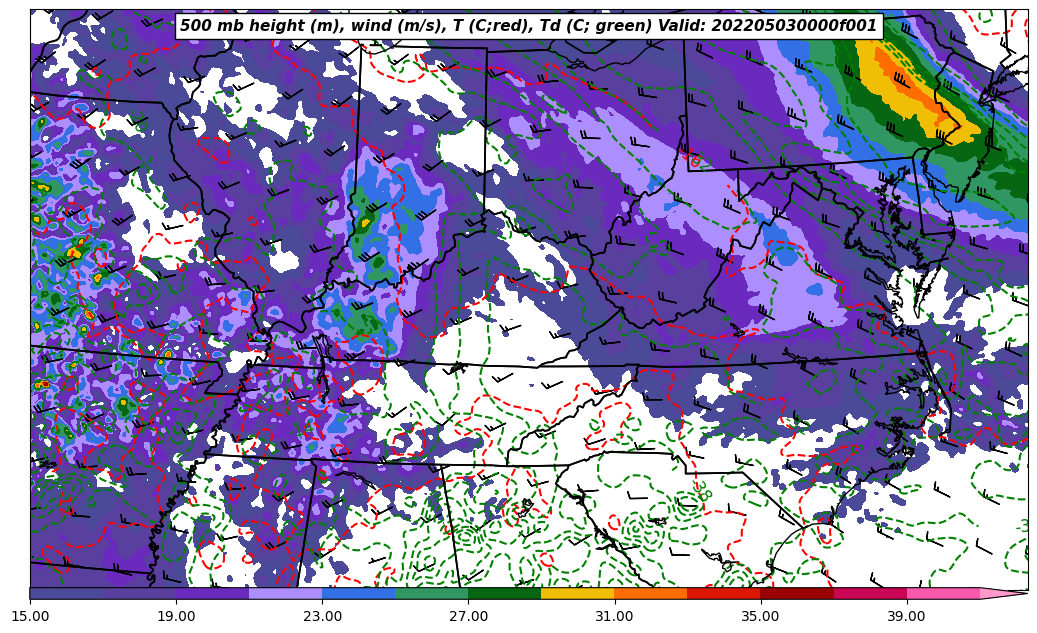Select the crimson colorbar segment
The height and width of the screenshot is (633, 1037).
coord(870,593)
